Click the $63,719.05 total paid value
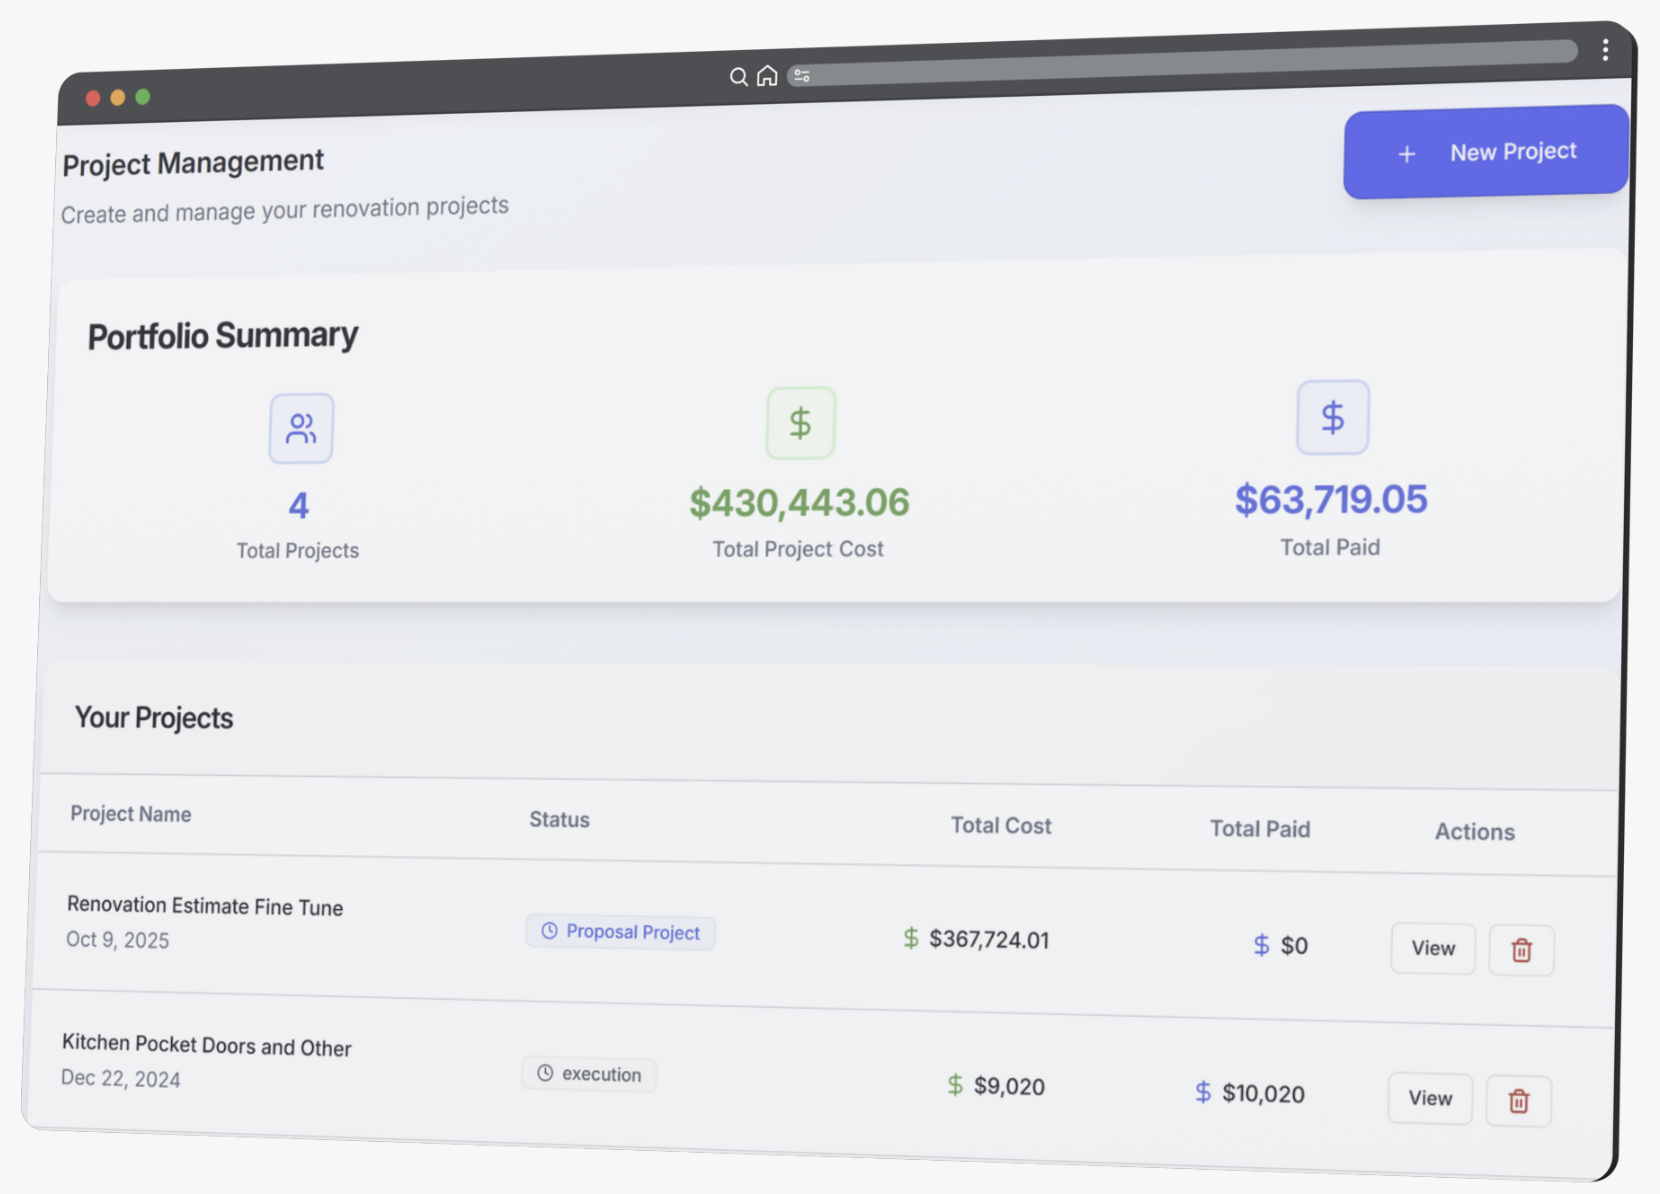This screenshot has width=1660, height=1194. click(1331, 499)
